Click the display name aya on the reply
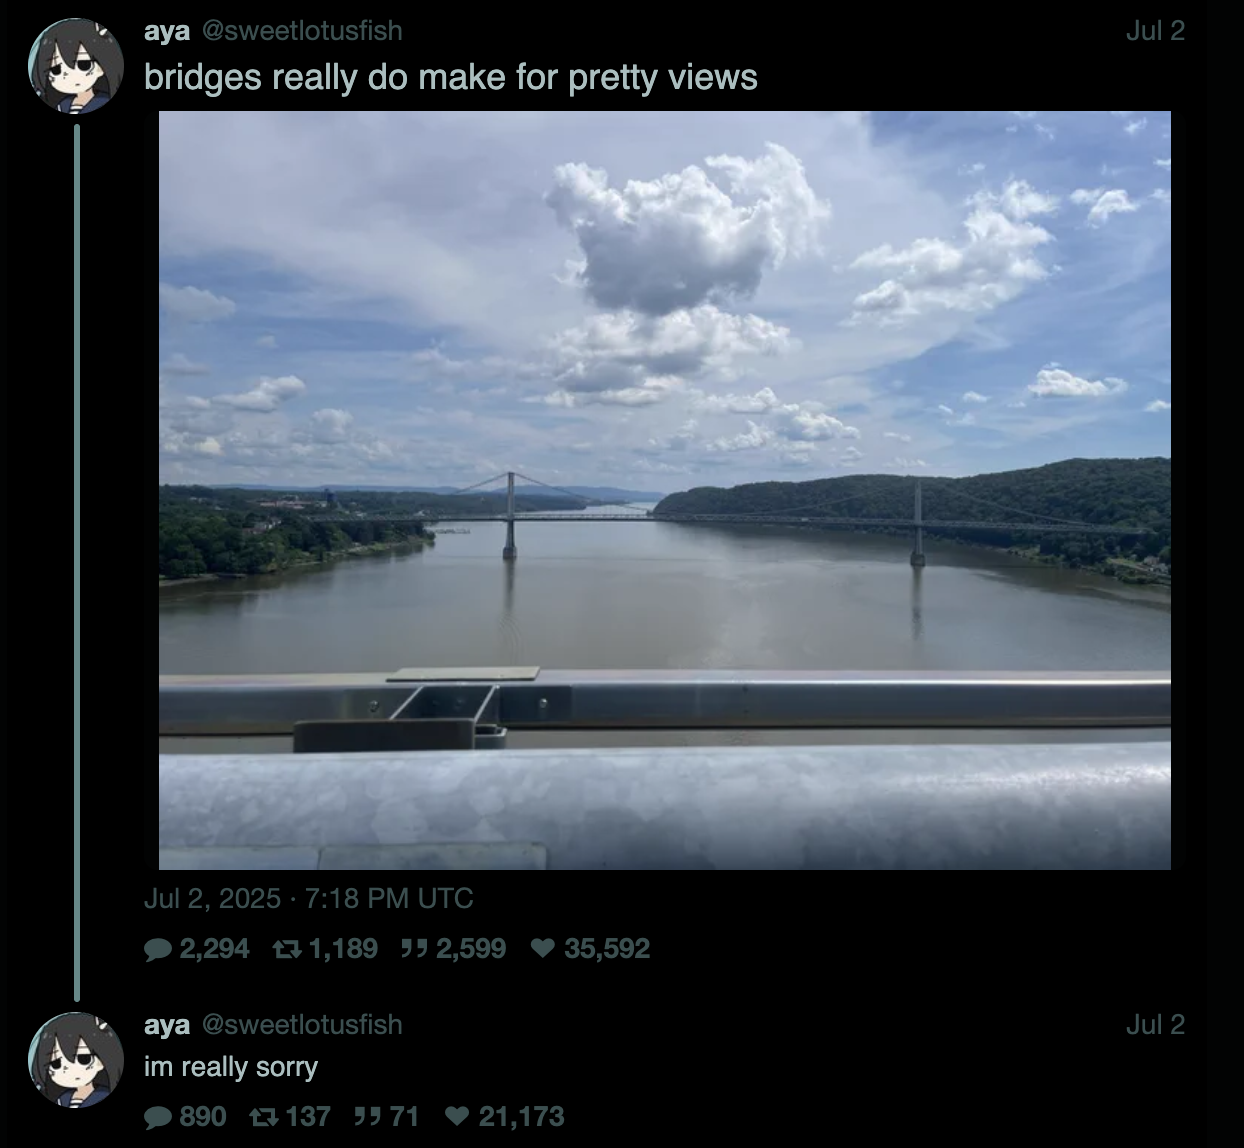The width and height of the screenshot is (1244, 1148). coord(167,1025)
